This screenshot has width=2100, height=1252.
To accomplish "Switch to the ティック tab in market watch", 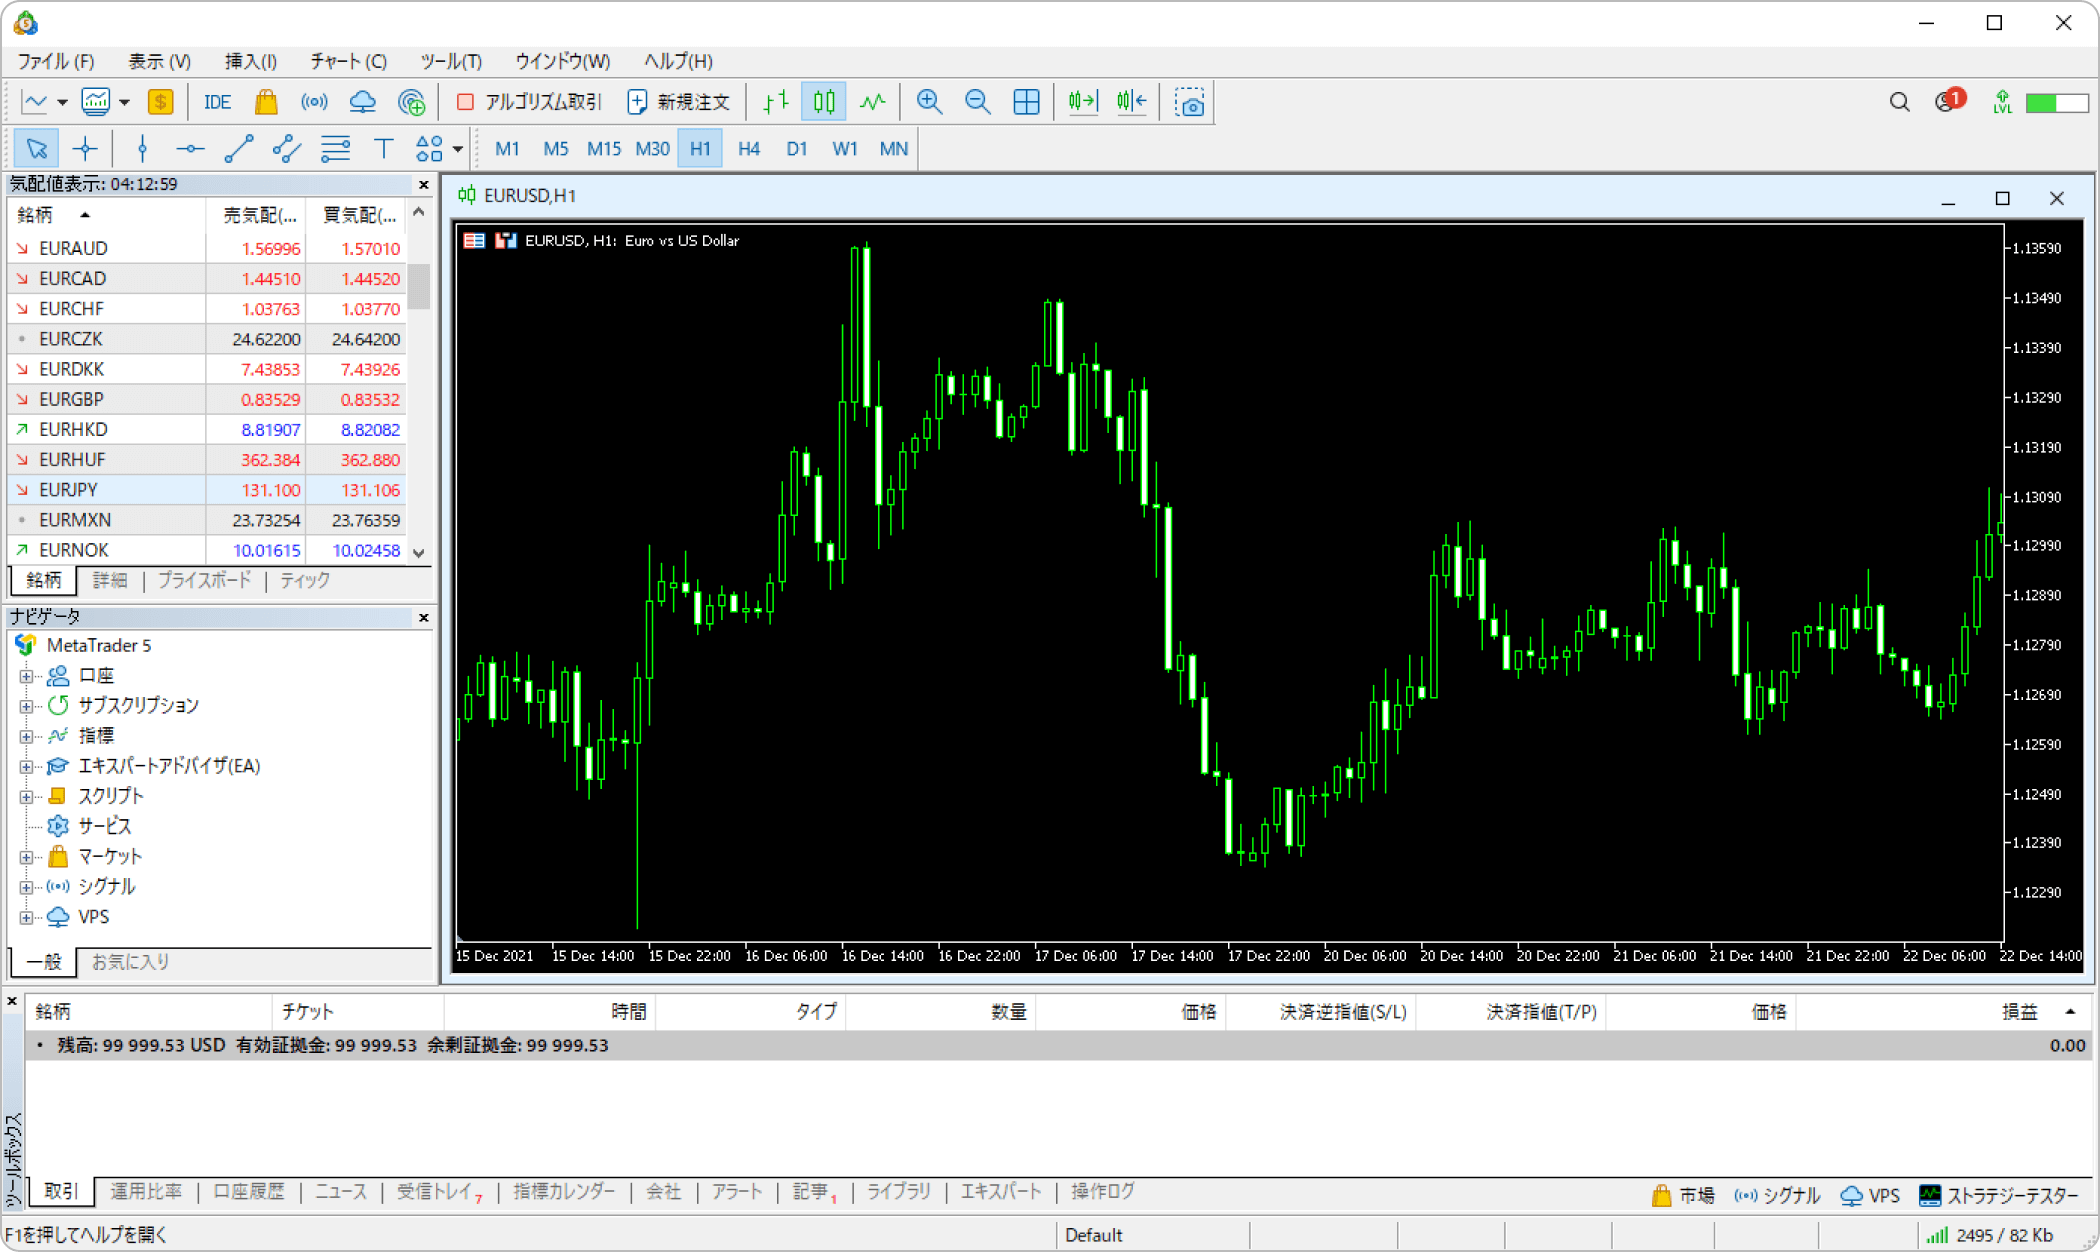I will [x=305, y=580].
